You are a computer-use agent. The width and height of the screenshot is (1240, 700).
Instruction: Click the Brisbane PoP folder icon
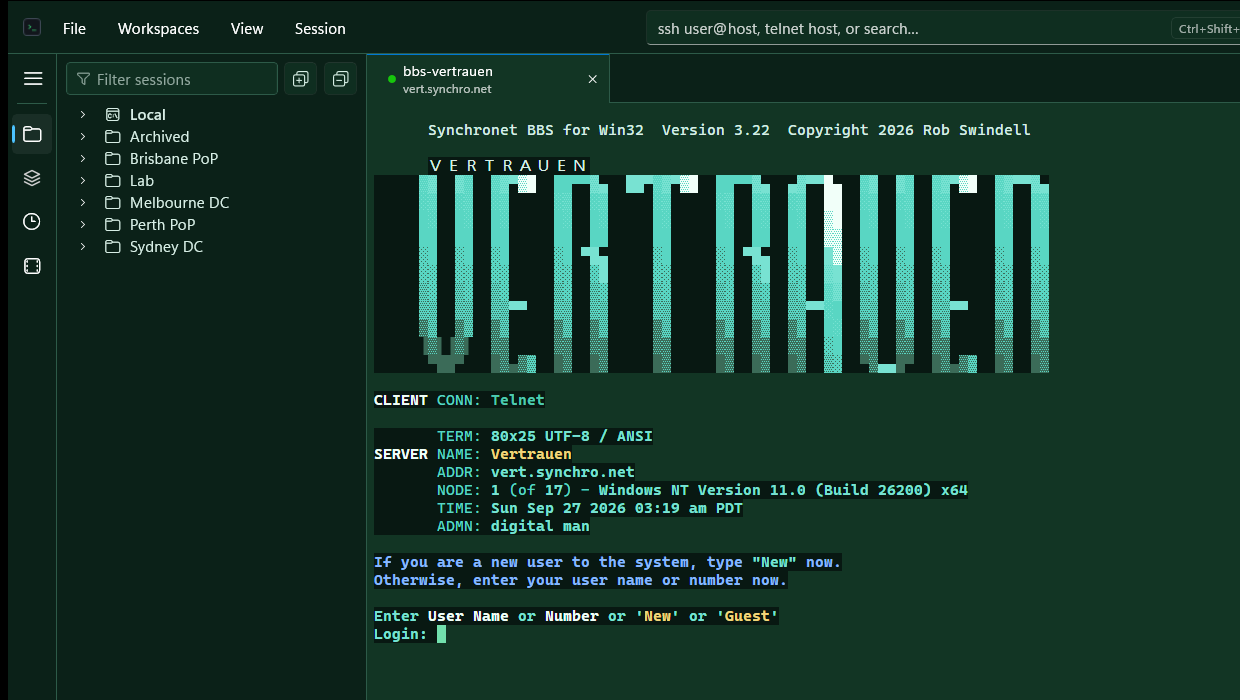(113, 159)
